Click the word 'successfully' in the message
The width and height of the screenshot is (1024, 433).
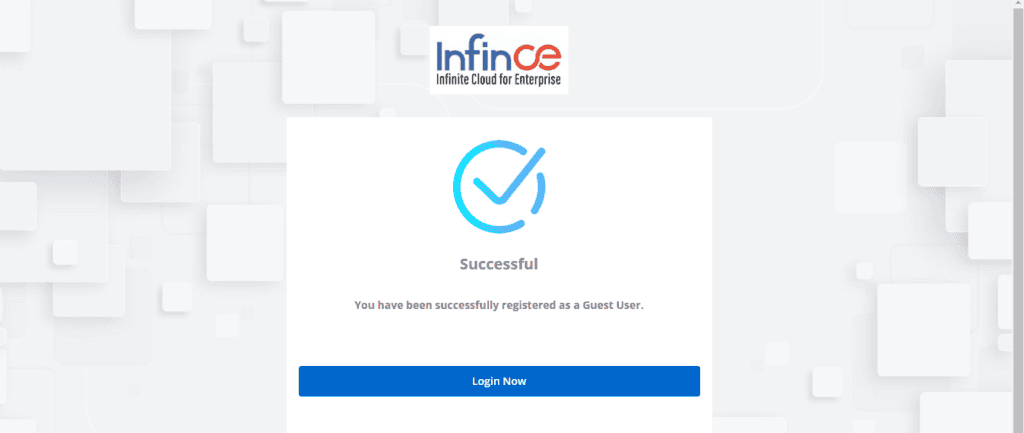click(467, 305)
